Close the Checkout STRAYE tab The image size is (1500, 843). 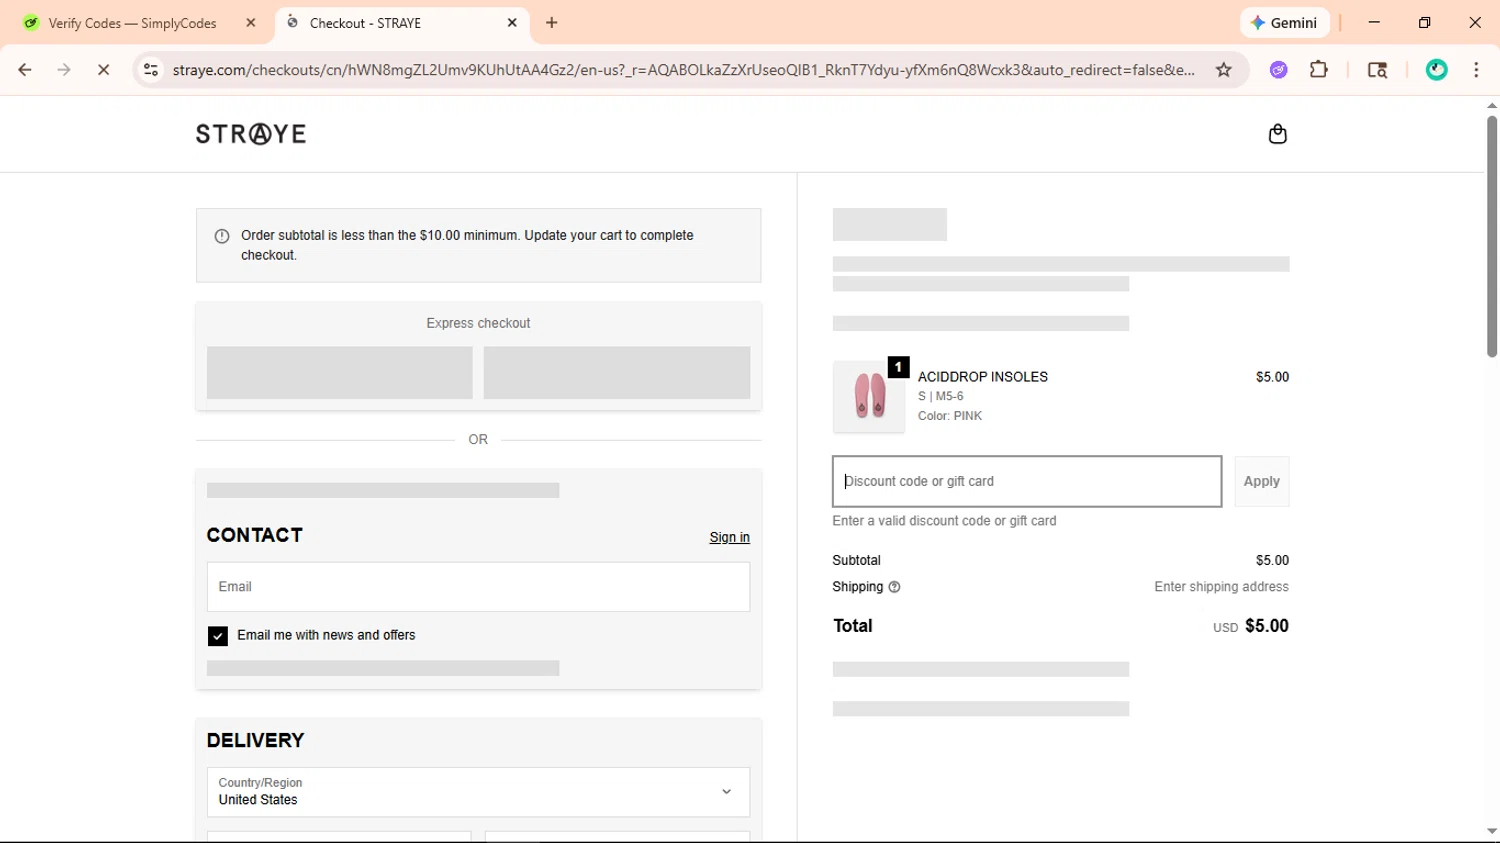[512, 23]
